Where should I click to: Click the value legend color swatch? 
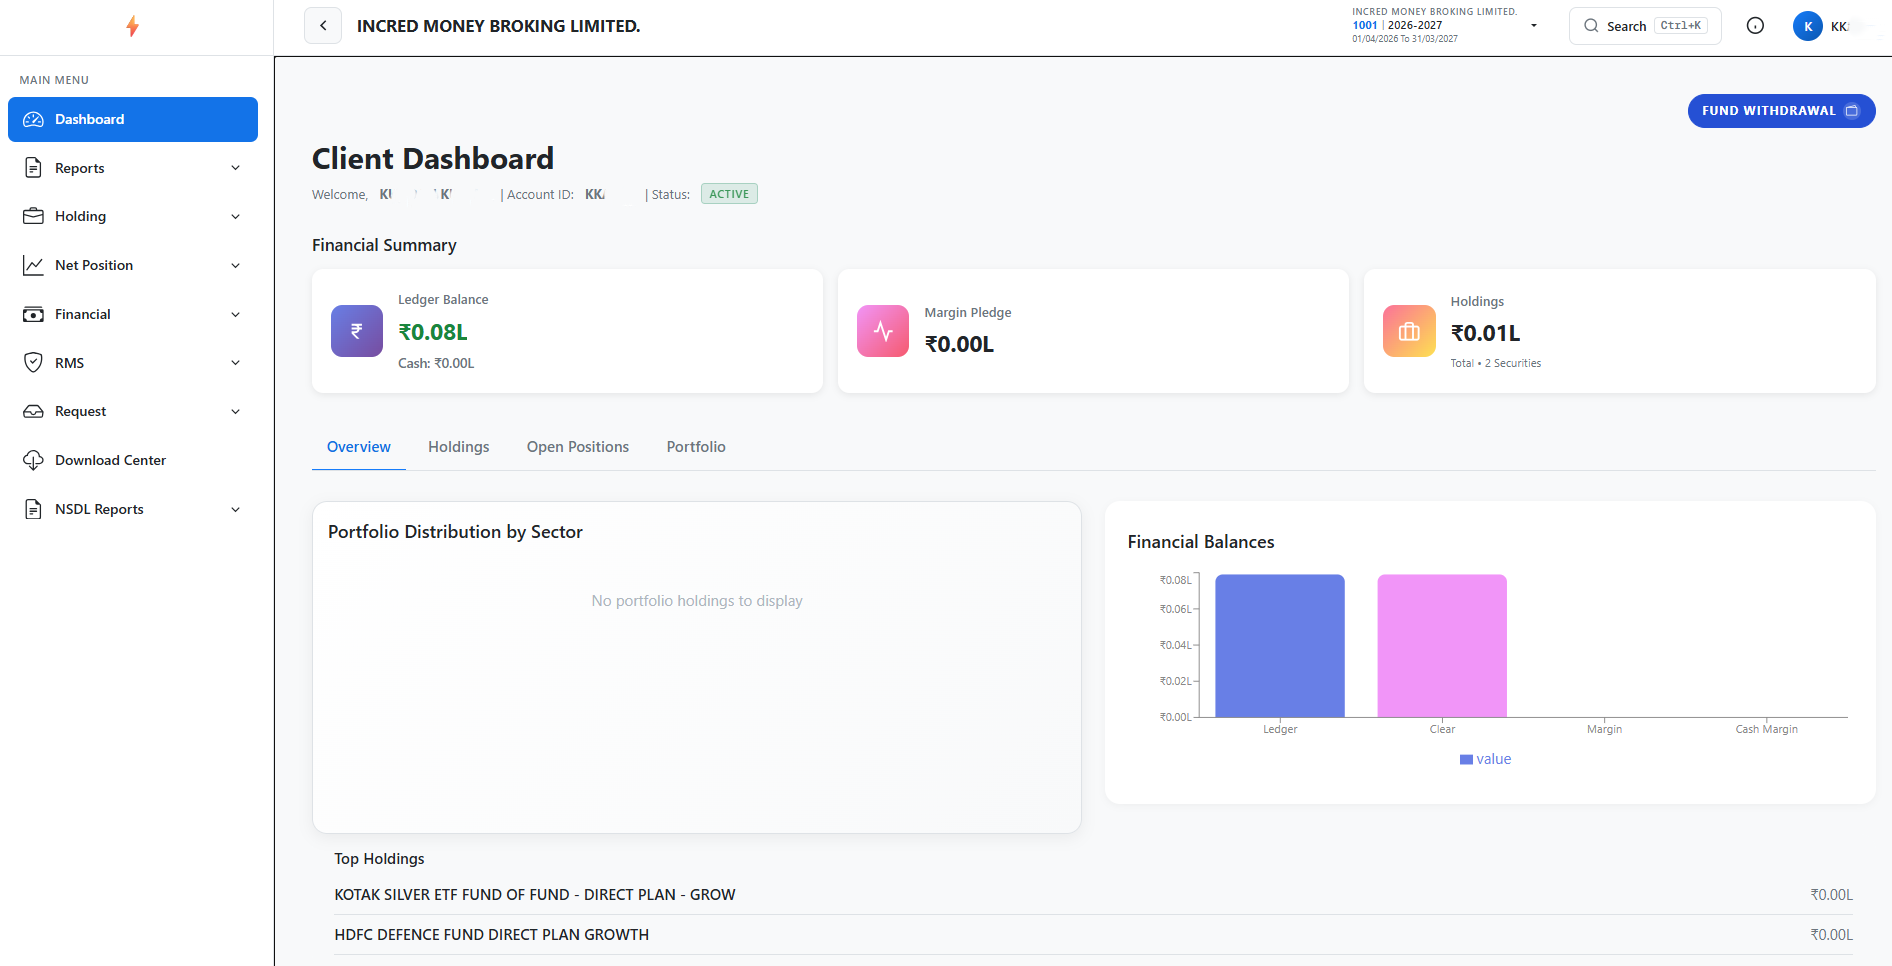point(1466,760)
